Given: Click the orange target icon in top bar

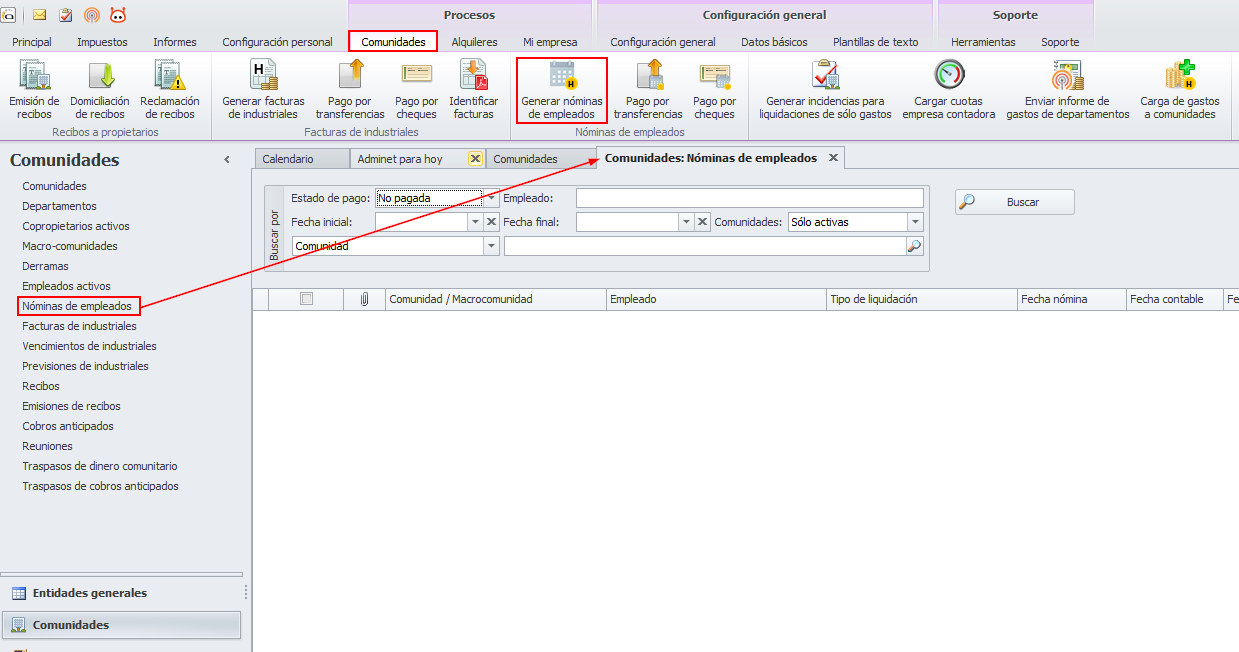Looking at the screenshot, I should click(x=92, y=15).
